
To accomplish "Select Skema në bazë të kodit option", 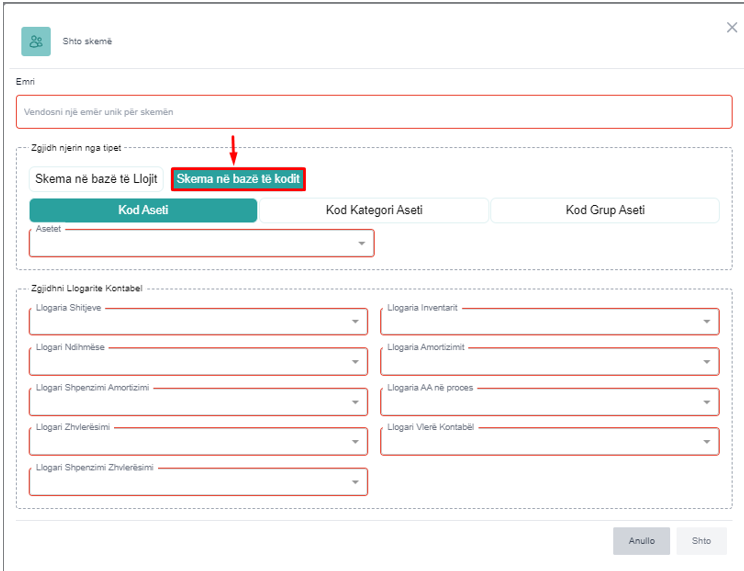I will pos(238,179).
